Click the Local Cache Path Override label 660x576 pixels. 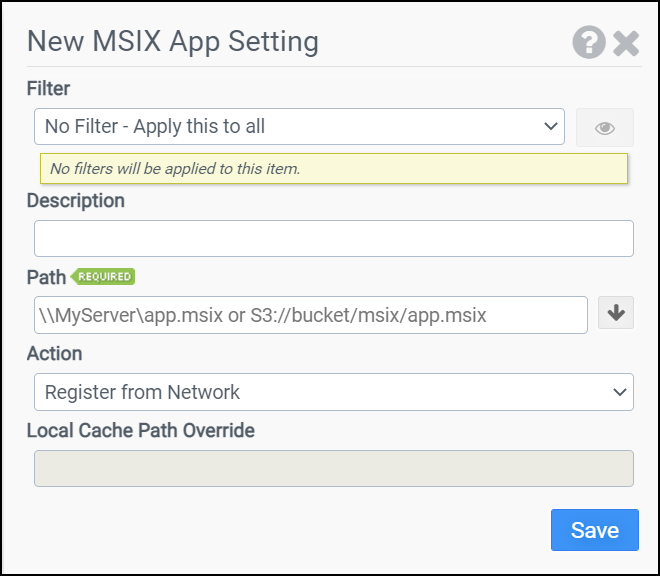click(140, 431)
